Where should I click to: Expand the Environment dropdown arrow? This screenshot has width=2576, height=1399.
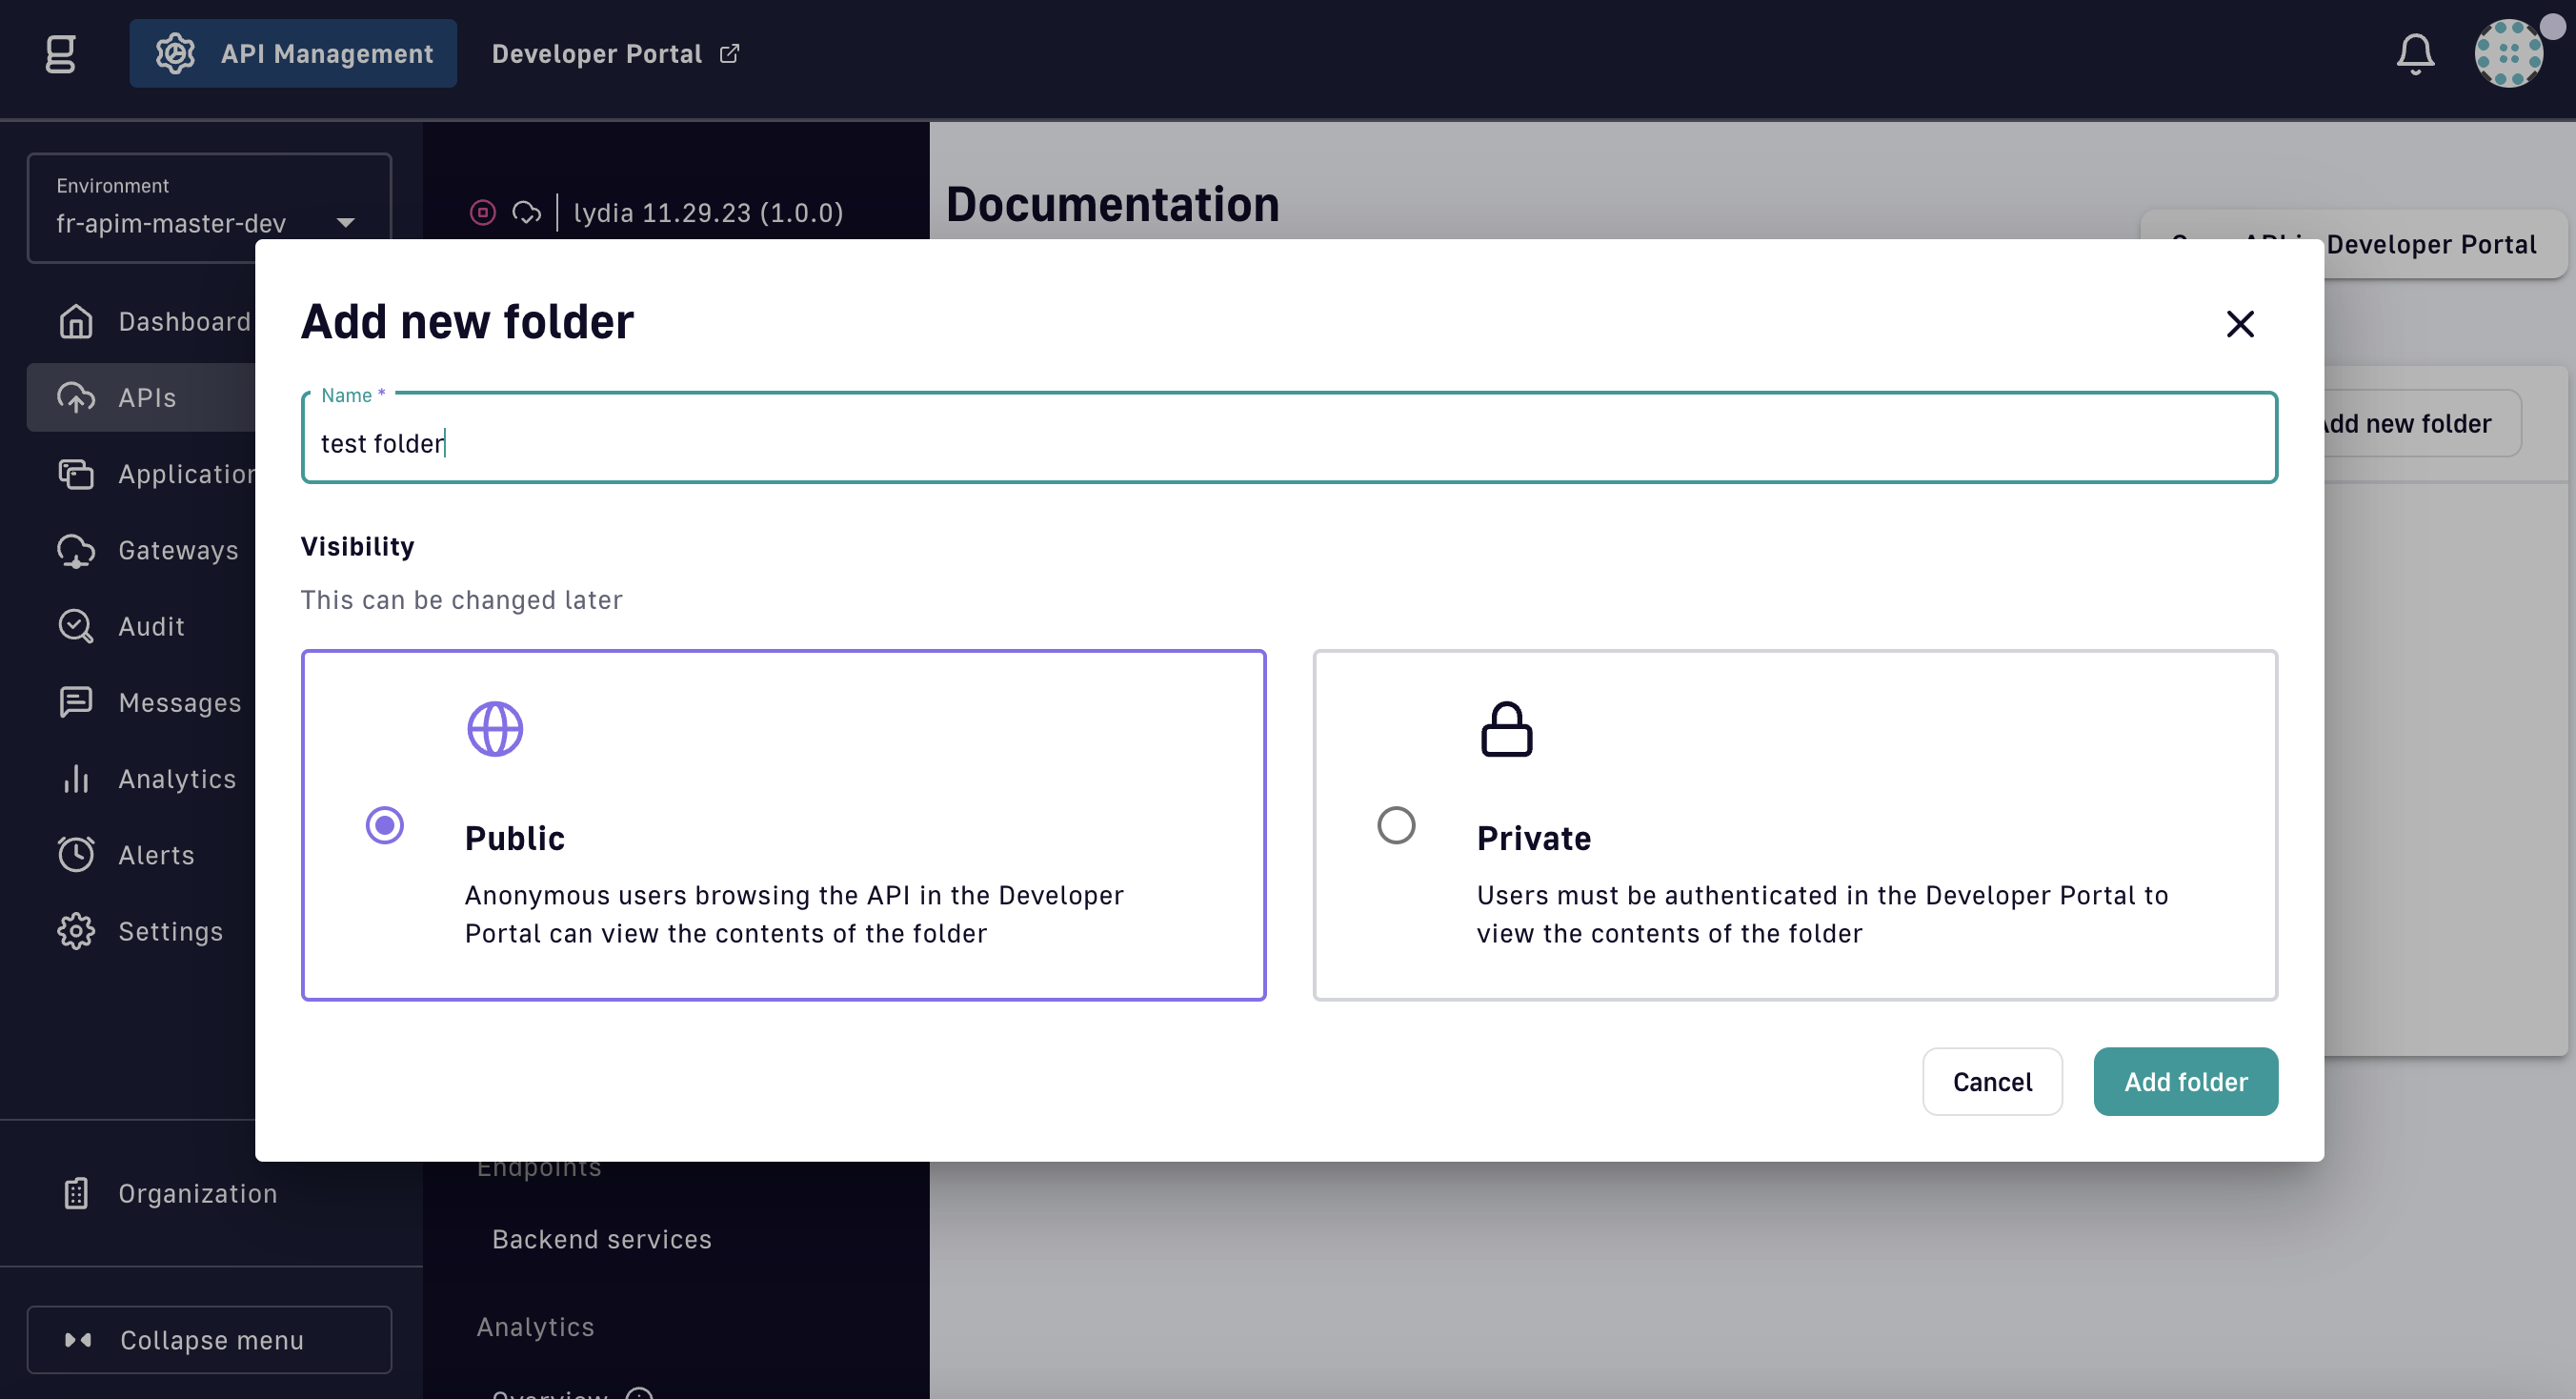tap(346, 223)
